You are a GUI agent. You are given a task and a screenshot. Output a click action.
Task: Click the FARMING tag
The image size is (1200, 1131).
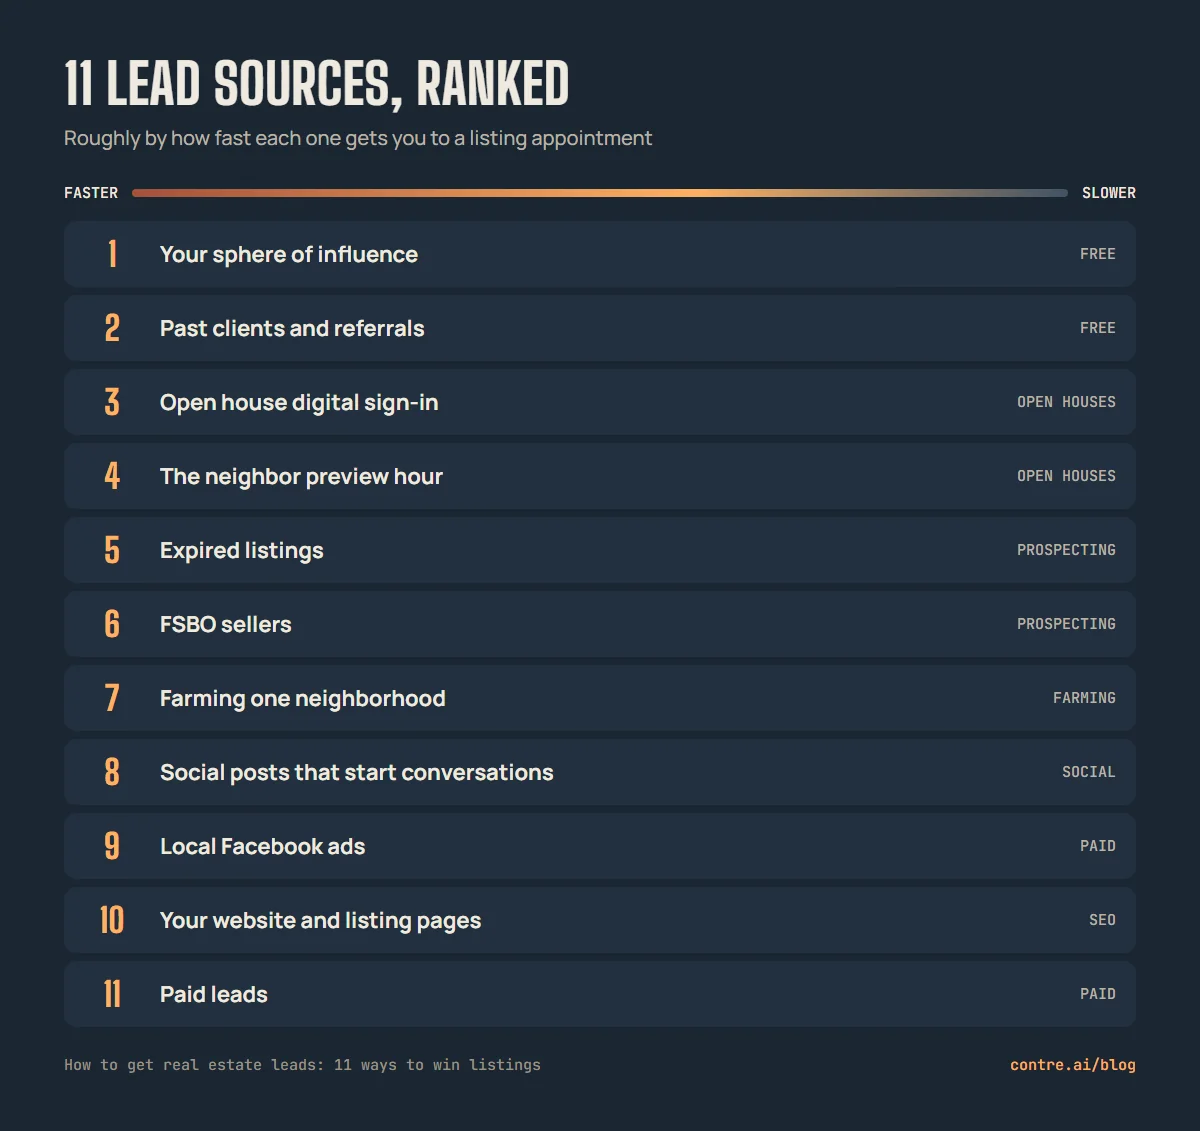pyautogui.click(x=1084, y=698)
